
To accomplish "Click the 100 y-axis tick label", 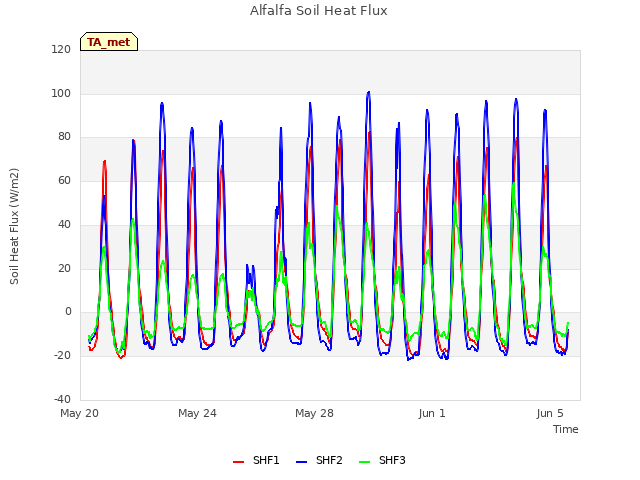I will (x=61, y=93).
